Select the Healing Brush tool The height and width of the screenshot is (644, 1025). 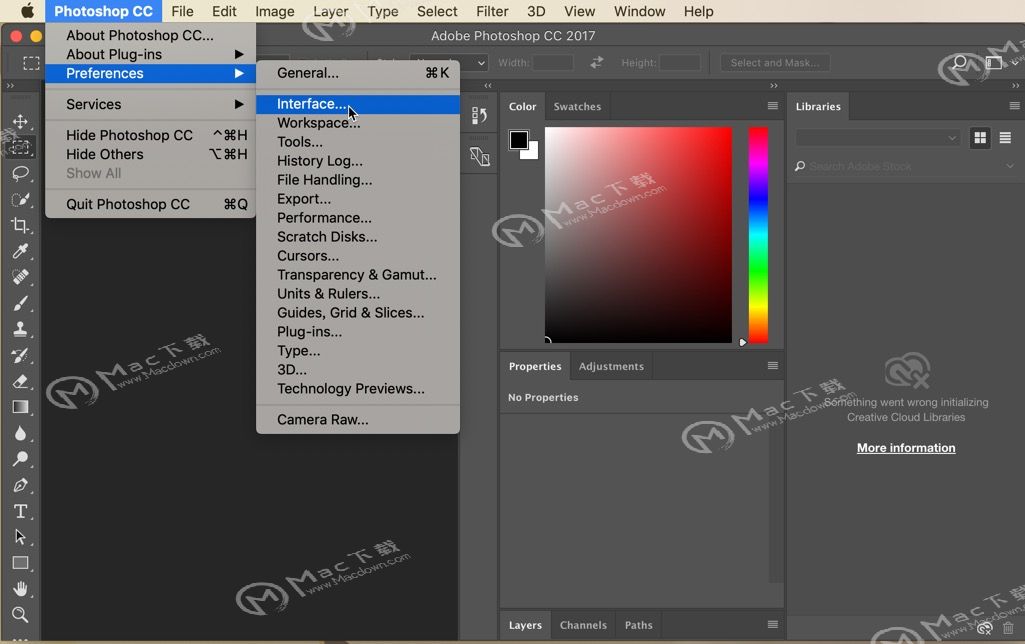coord(20,277)
